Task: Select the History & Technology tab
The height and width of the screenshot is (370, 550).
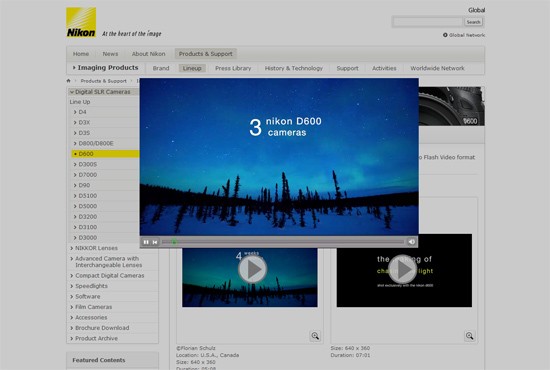Action: (x=294, y=68)
